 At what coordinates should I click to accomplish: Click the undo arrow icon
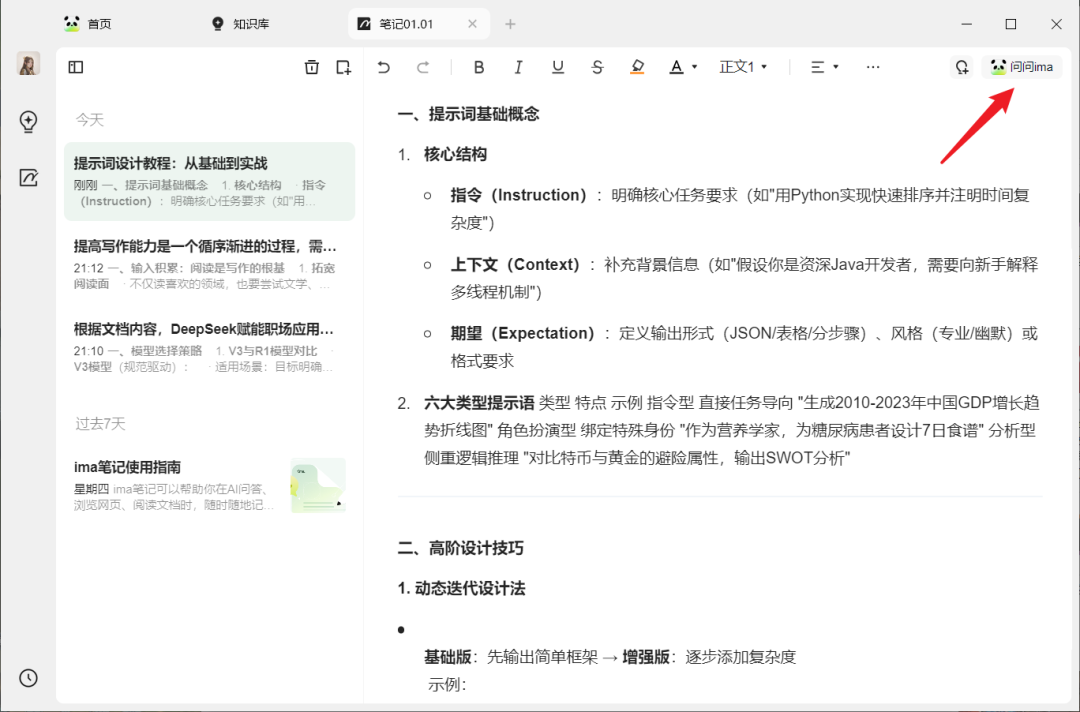(x=385, y=66)
